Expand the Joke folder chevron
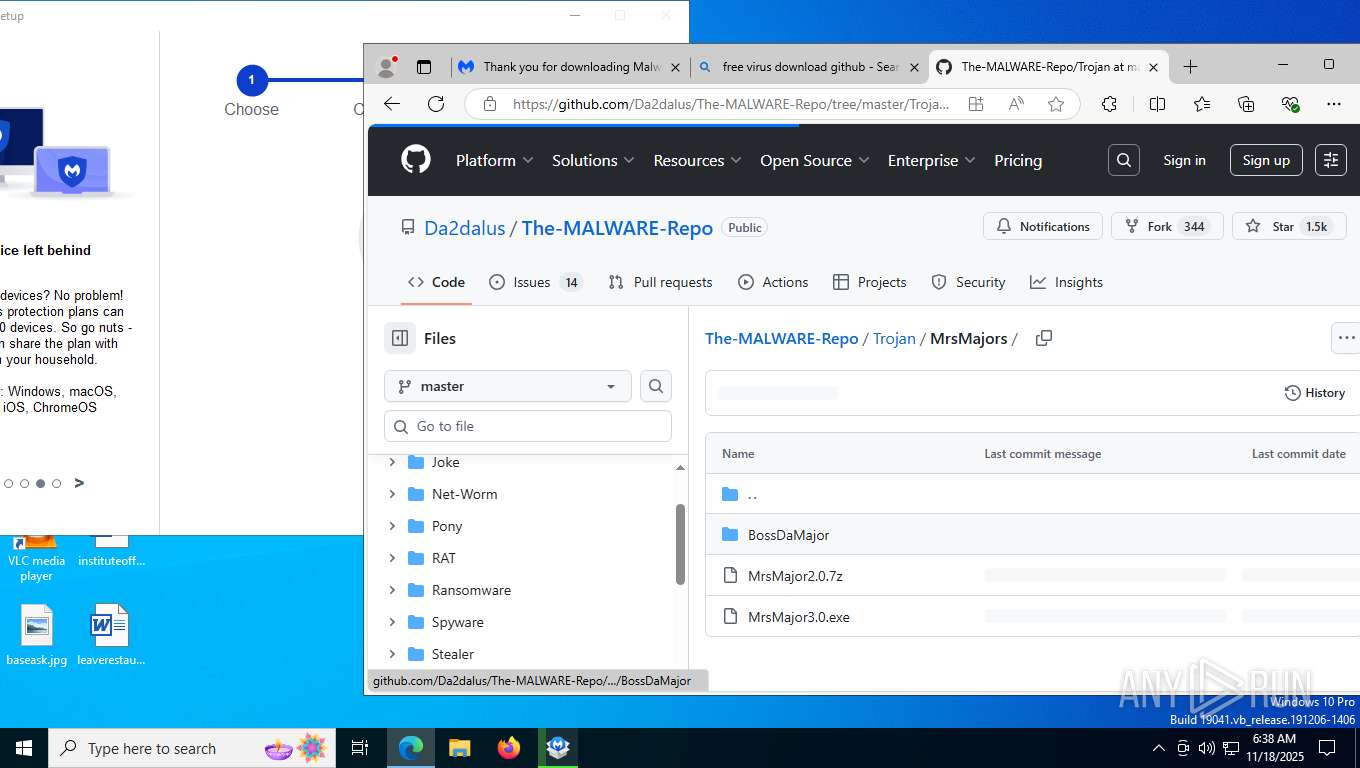Viewport: 1360px width, 768px height. coord(392,462)
